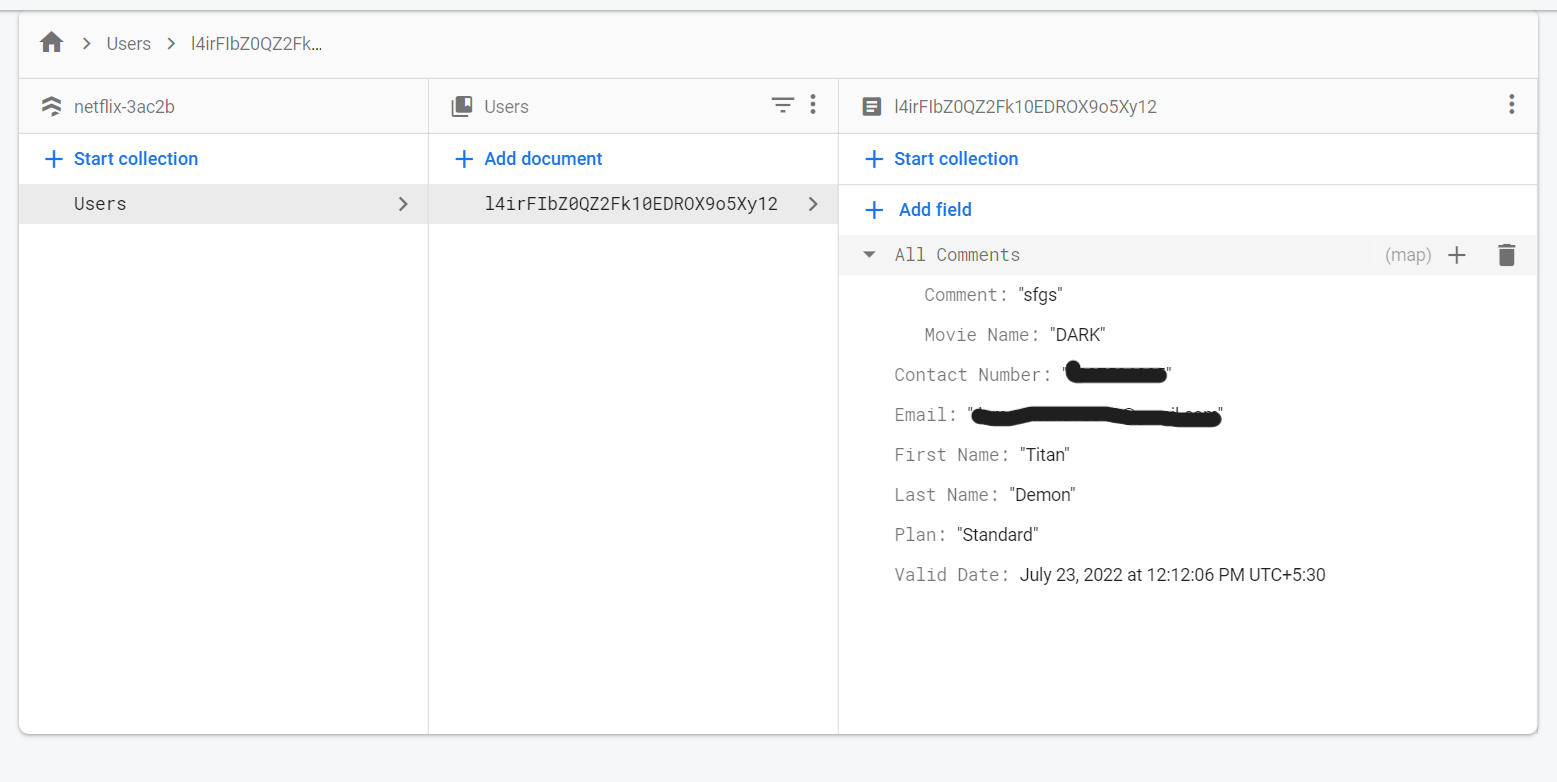Click the Movie Name field label
The image size is (1557, 782).
[x=982, y=335]
